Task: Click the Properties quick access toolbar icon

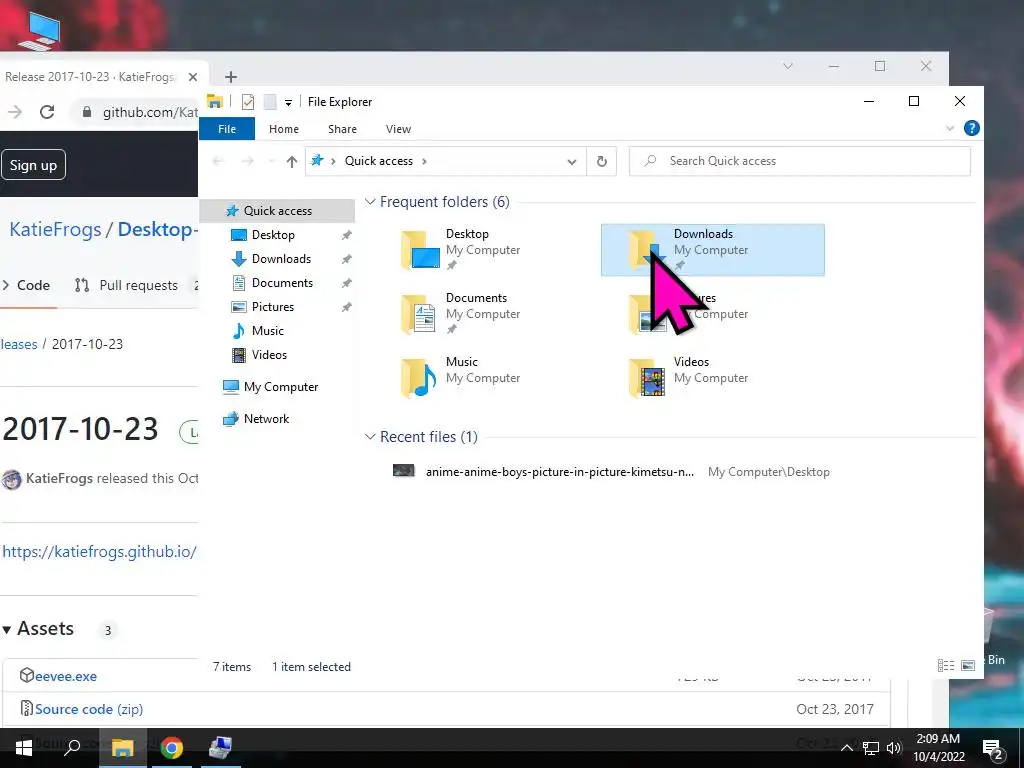Action: pyautogui.click(x=248, y=102)
